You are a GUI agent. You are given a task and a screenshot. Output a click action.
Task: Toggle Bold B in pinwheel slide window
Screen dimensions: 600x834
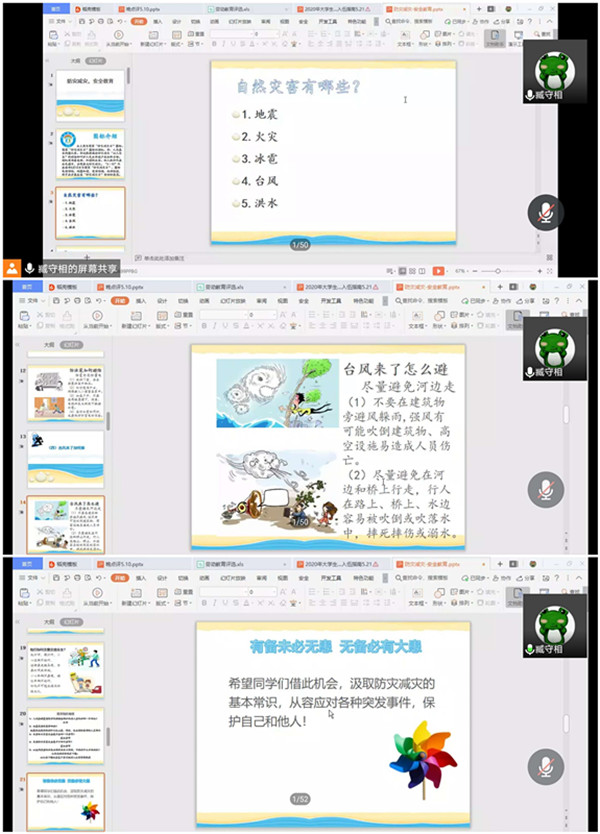click(x=204, y=603)
